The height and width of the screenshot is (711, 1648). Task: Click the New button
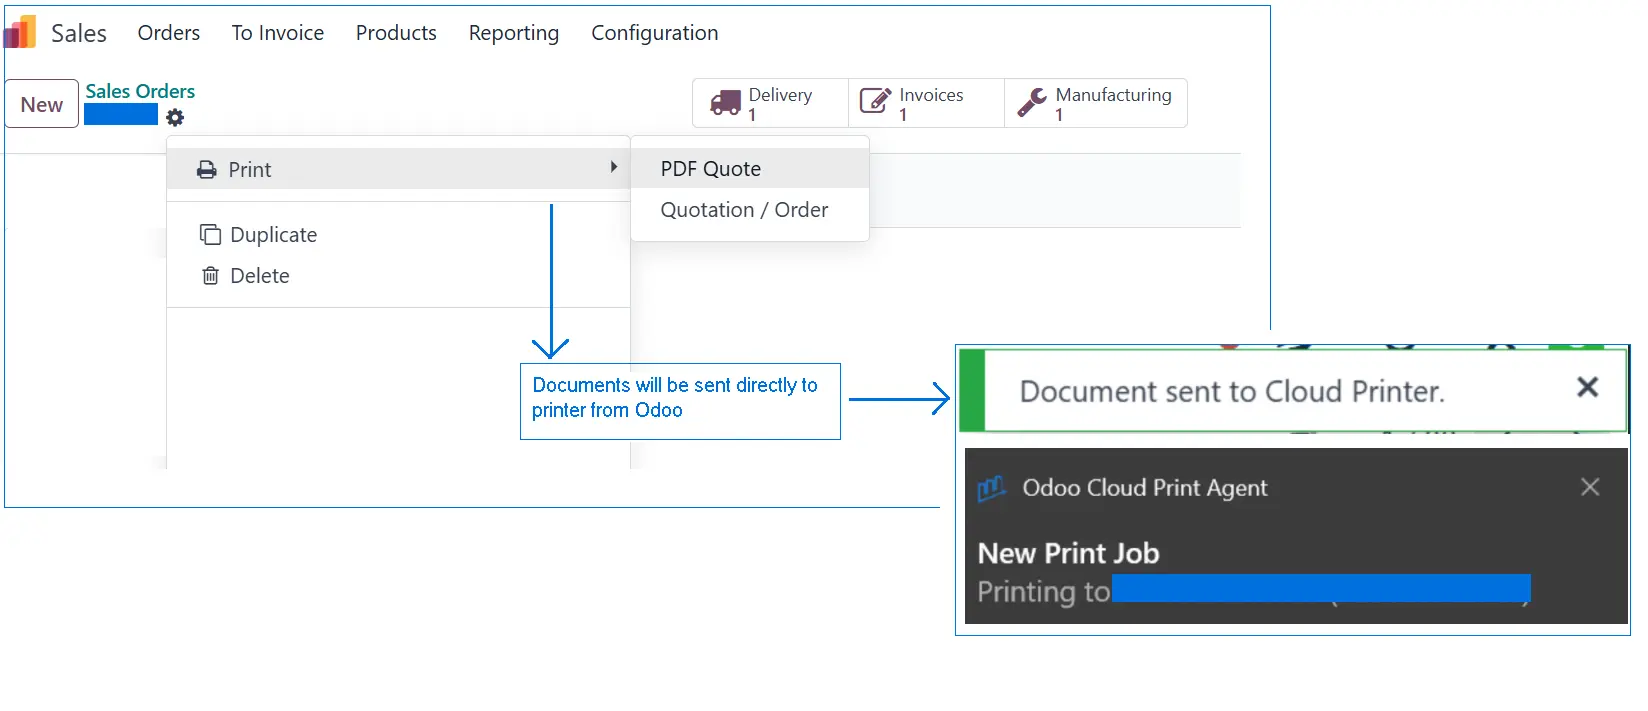point(42,104)
